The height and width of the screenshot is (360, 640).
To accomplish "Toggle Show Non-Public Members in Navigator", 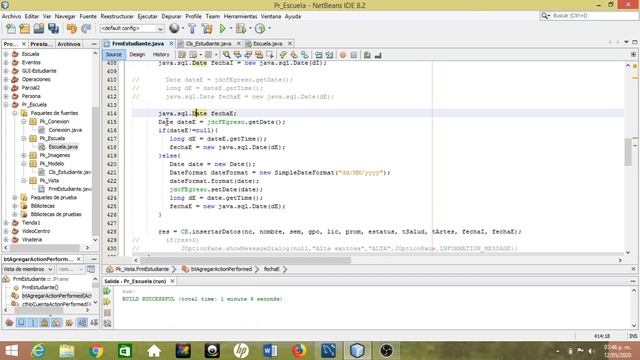I will (x=45, y=323).
